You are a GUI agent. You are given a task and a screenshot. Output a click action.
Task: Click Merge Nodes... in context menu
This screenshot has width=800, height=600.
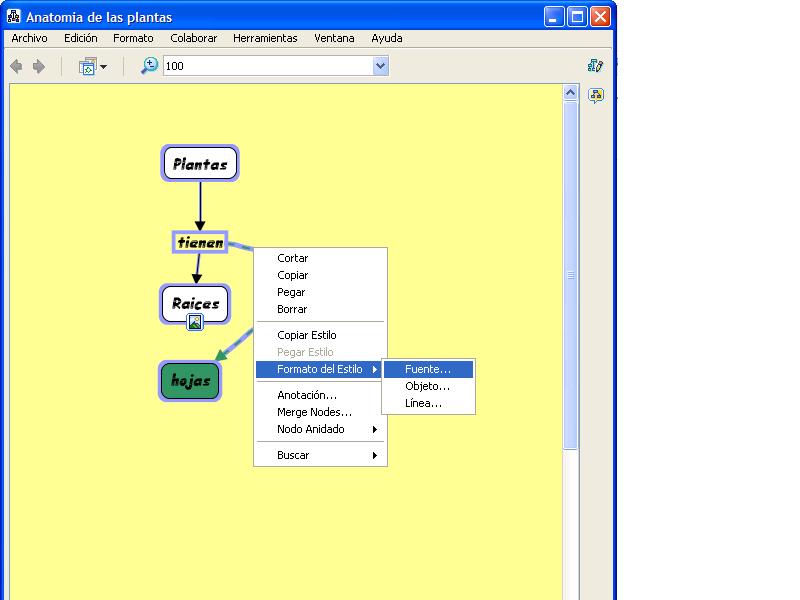click(314, 412)
